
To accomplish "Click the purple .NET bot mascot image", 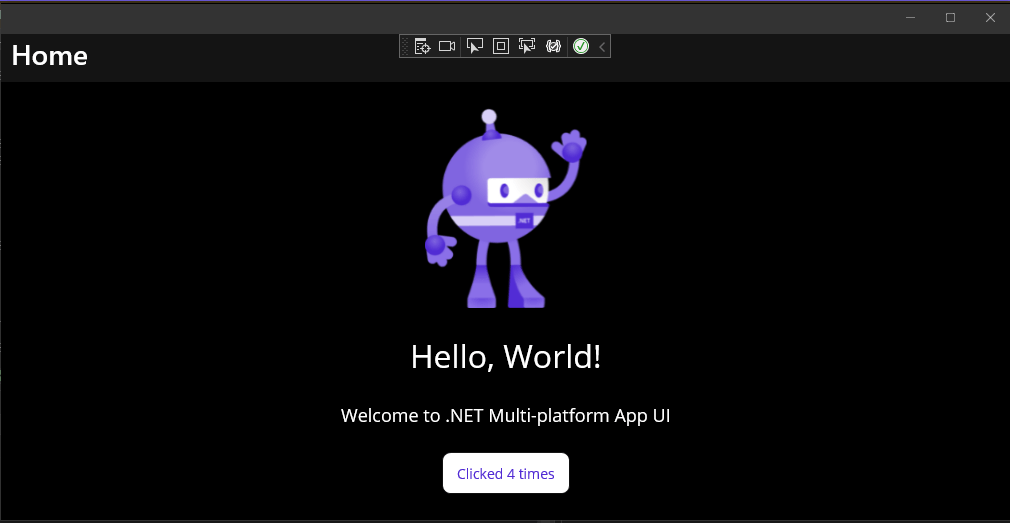I will (x=497, y=210).
